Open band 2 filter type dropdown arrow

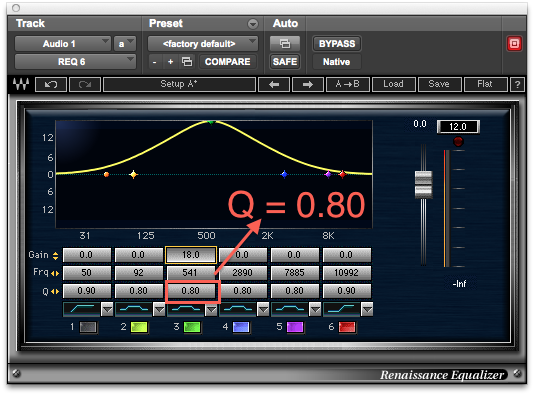(x=159, y=309)
